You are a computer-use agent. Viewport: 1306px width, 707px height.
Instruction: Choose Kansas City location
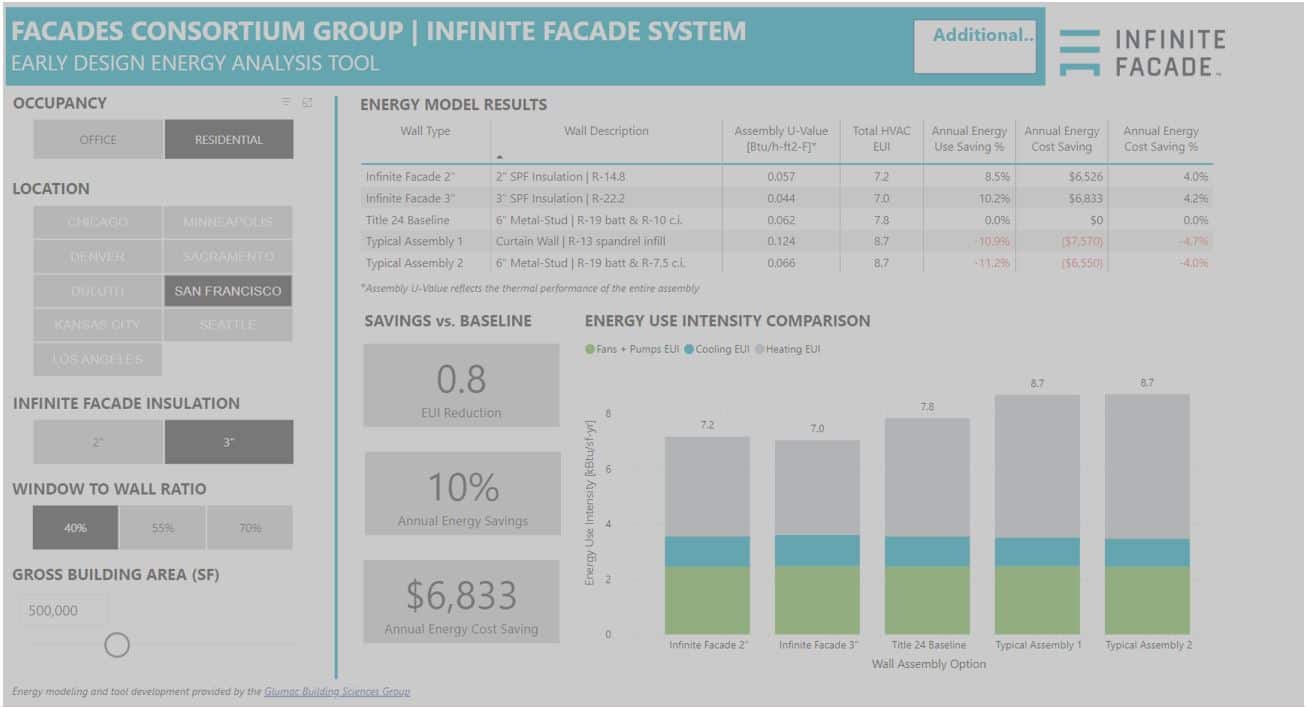pos(98,325)
